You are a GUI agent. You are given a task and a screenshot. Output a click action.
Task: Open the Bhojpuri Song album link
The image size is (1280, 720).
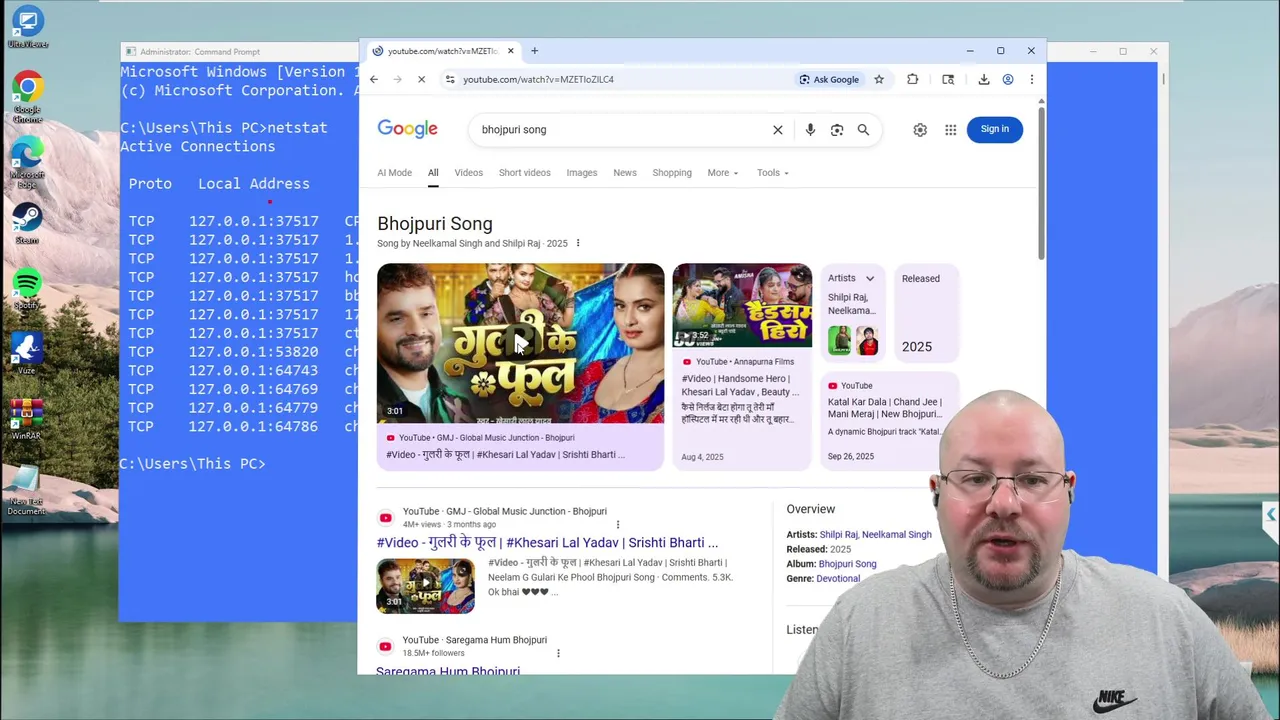point(847,564)
